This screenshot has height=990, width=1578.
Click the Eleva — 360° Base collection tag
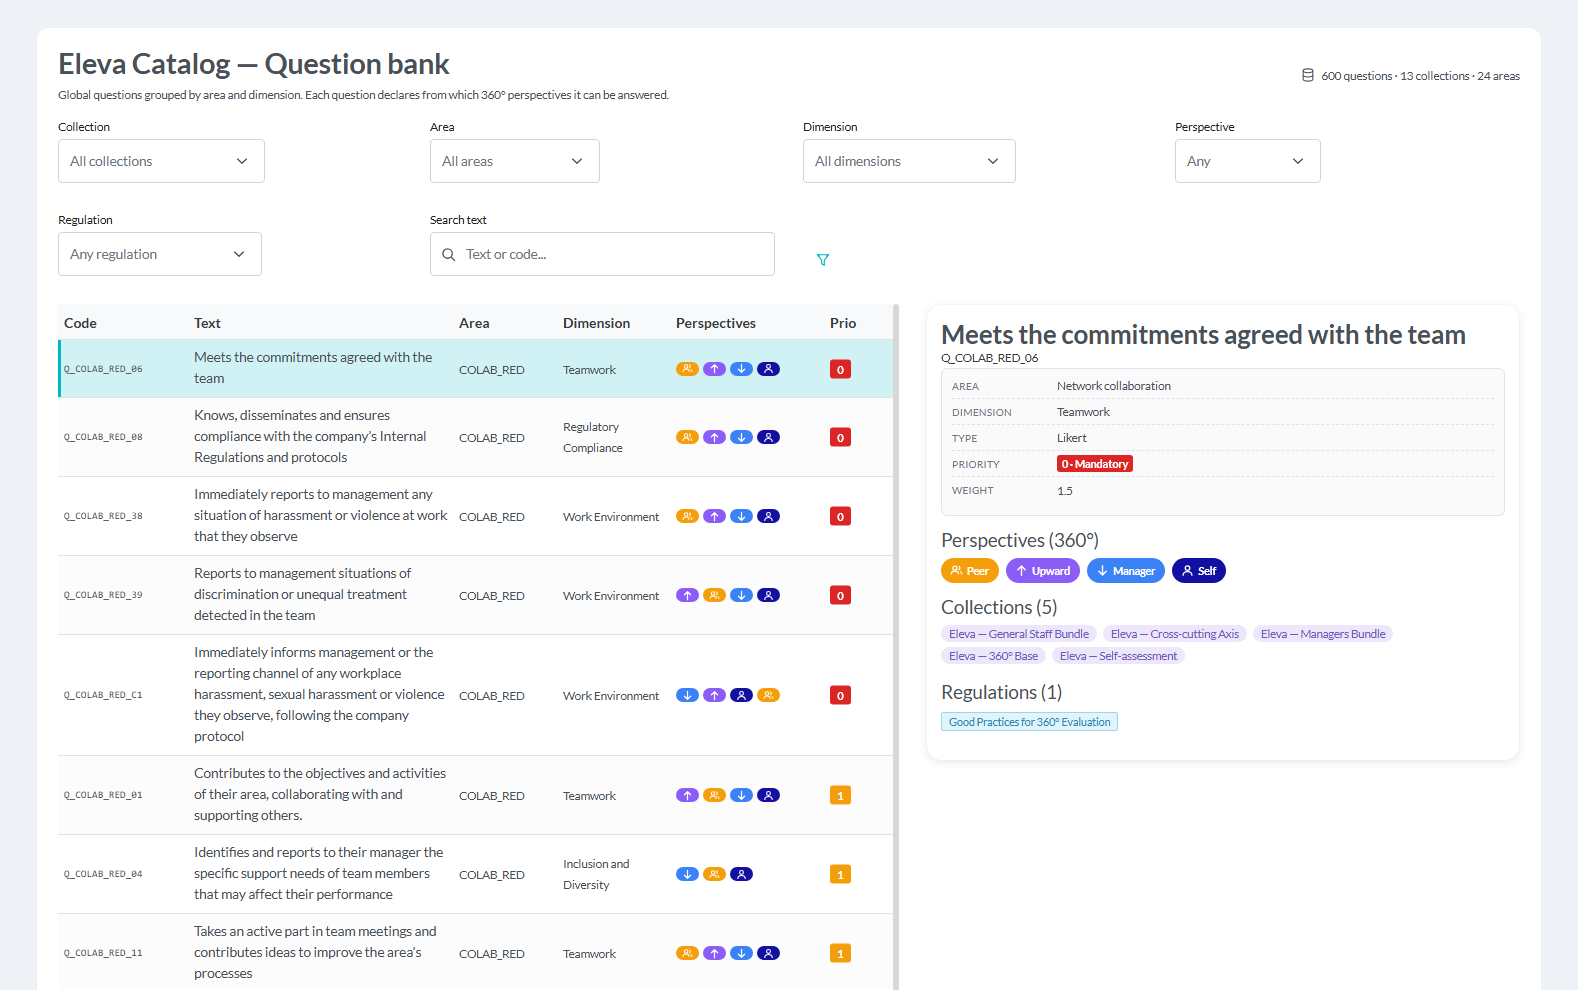pos(993,656)
